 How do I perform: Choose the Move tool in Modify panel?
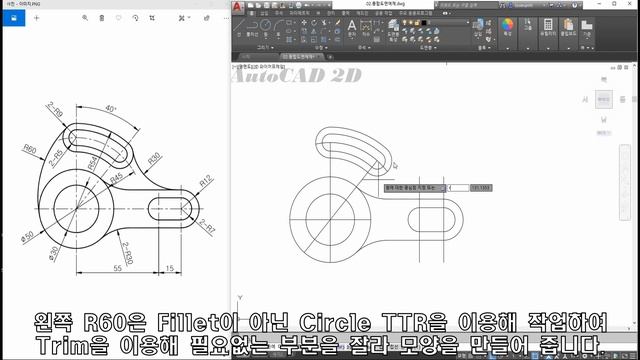[304, 22]
